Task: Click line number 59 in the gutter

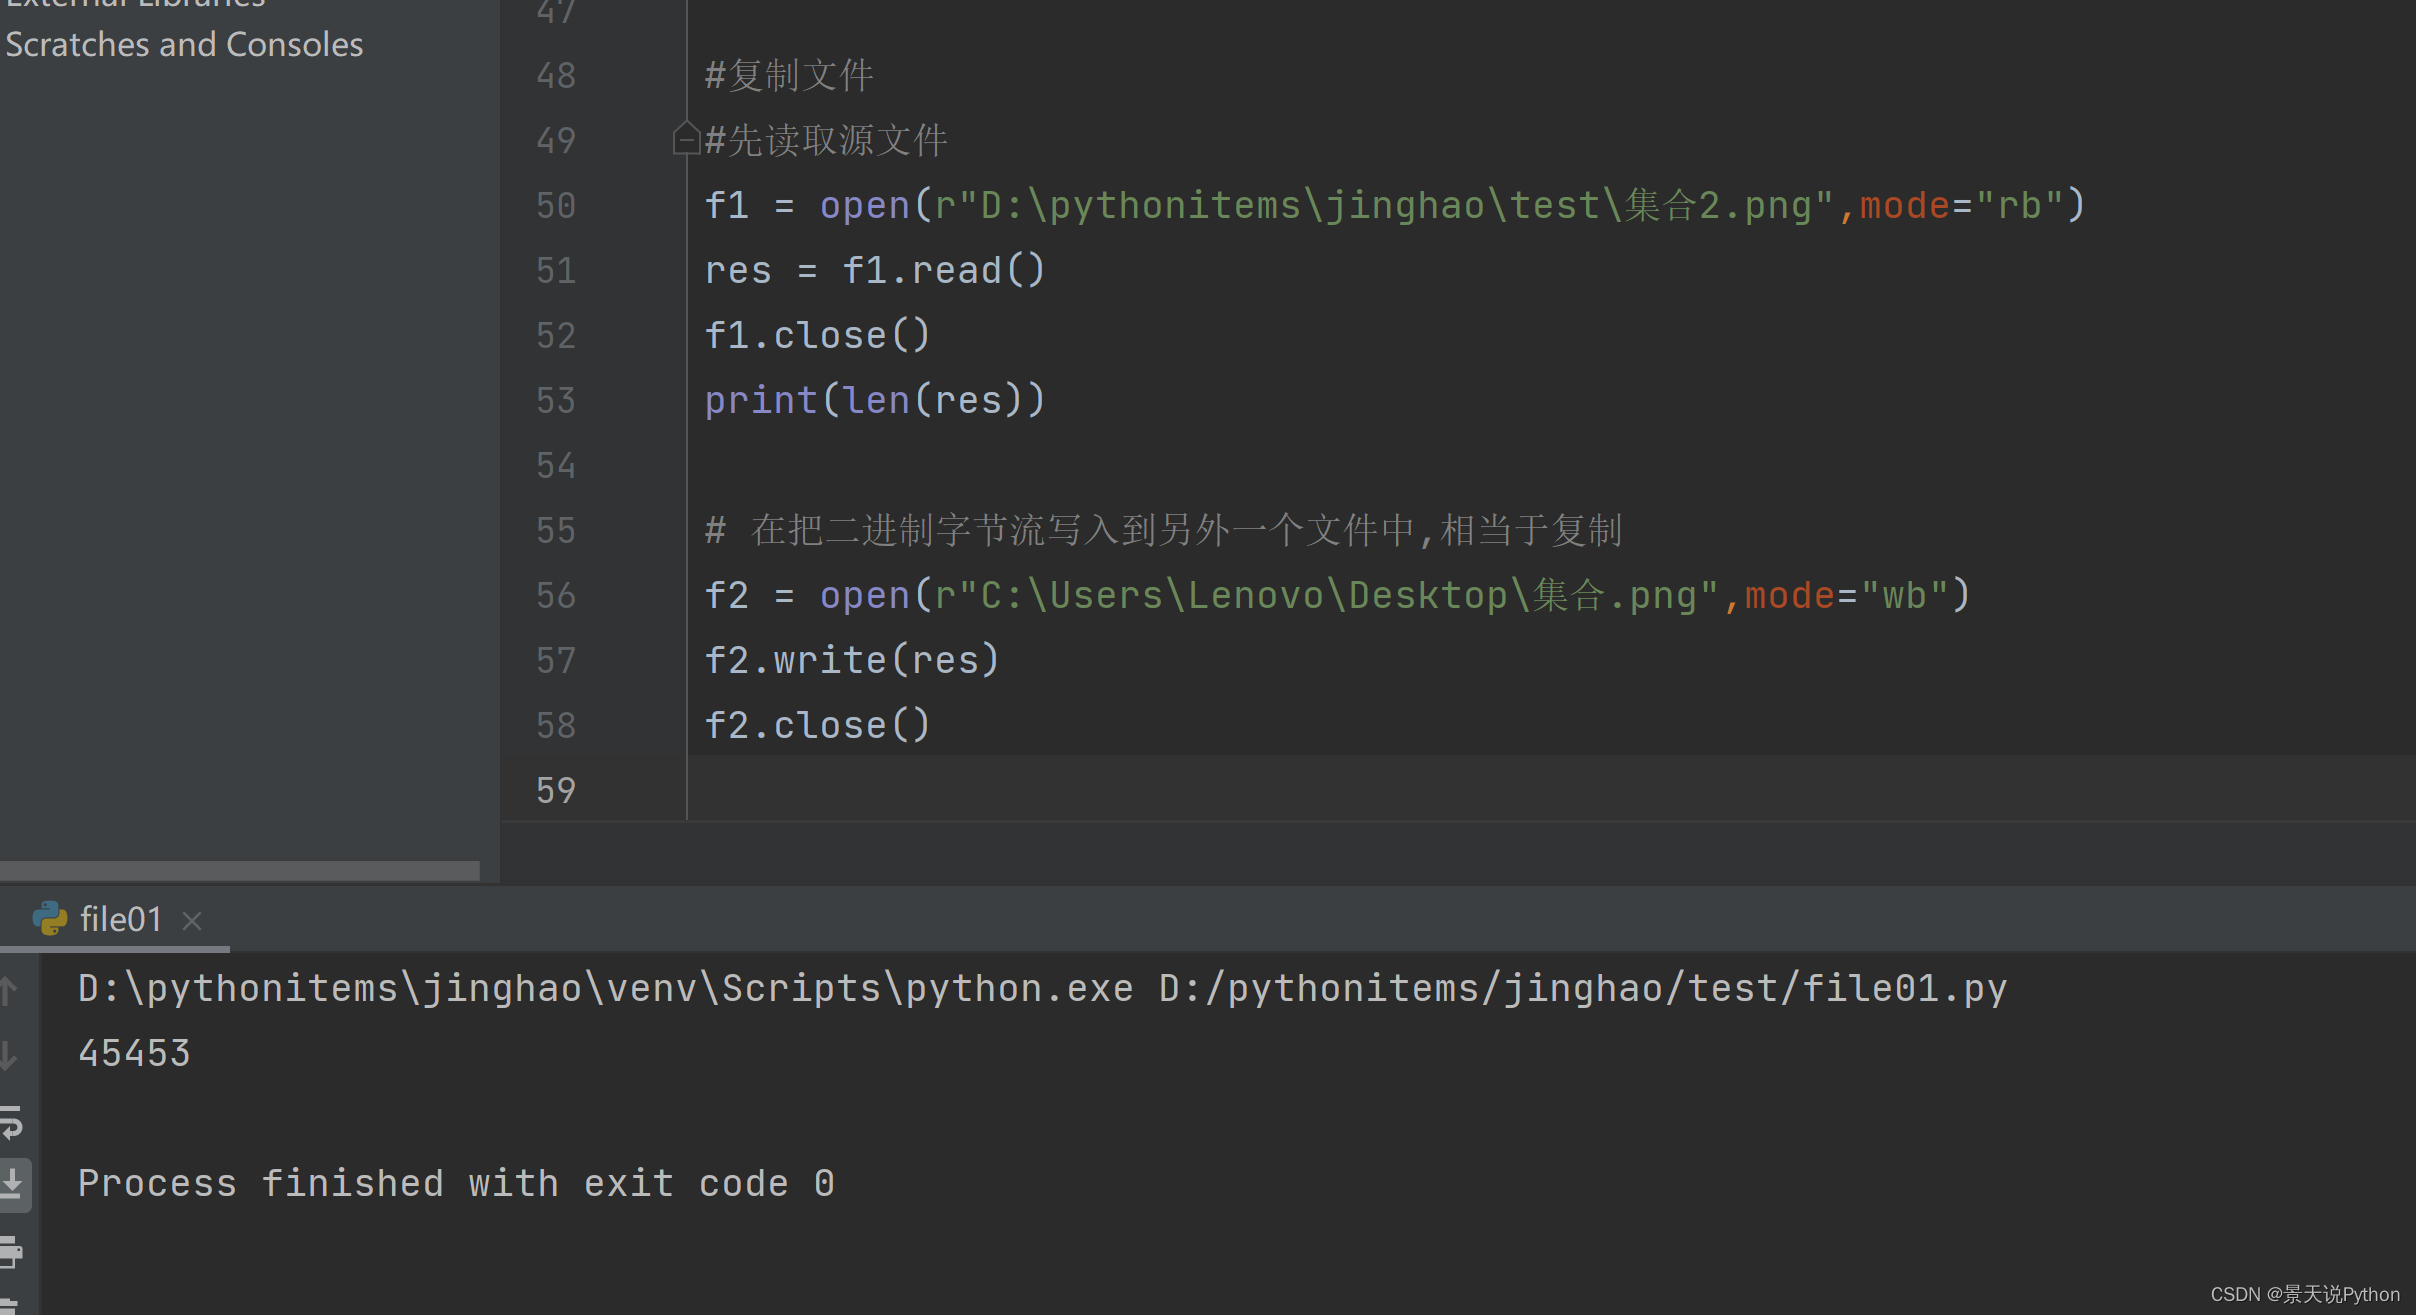Action: [x=556, y=791]
